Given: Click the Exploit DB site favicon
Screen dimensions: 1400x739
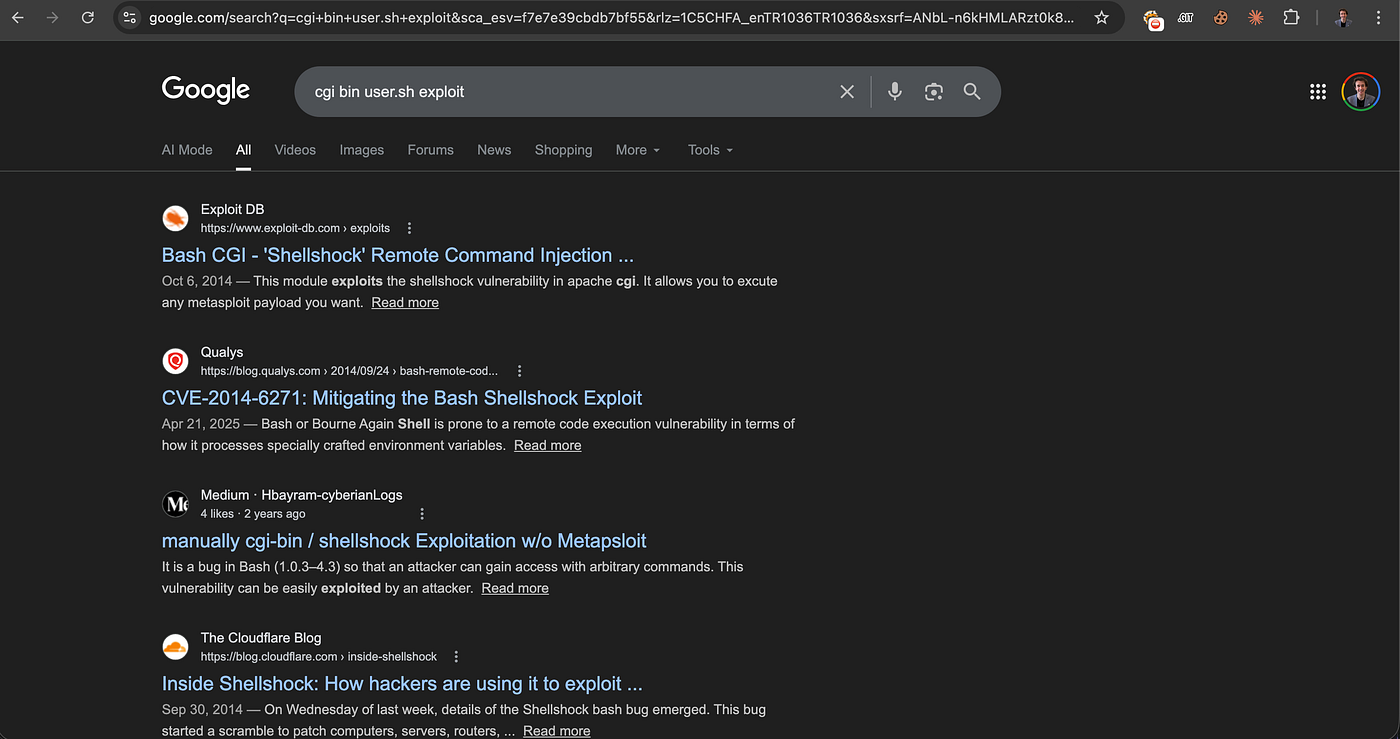Looking at the screenshot, I should pyautogui.click(x=175, y=218).
